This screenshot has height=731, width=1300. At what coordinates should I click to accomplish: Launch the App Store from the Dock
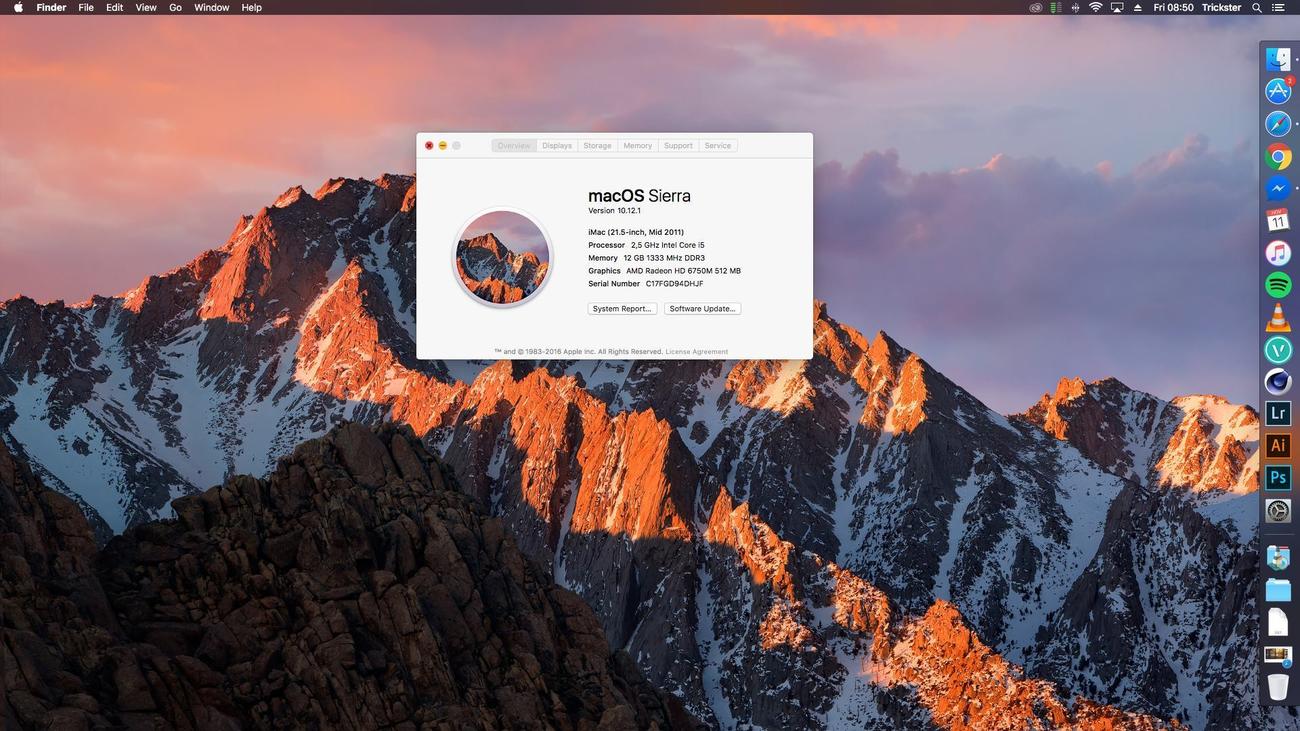1278,91
